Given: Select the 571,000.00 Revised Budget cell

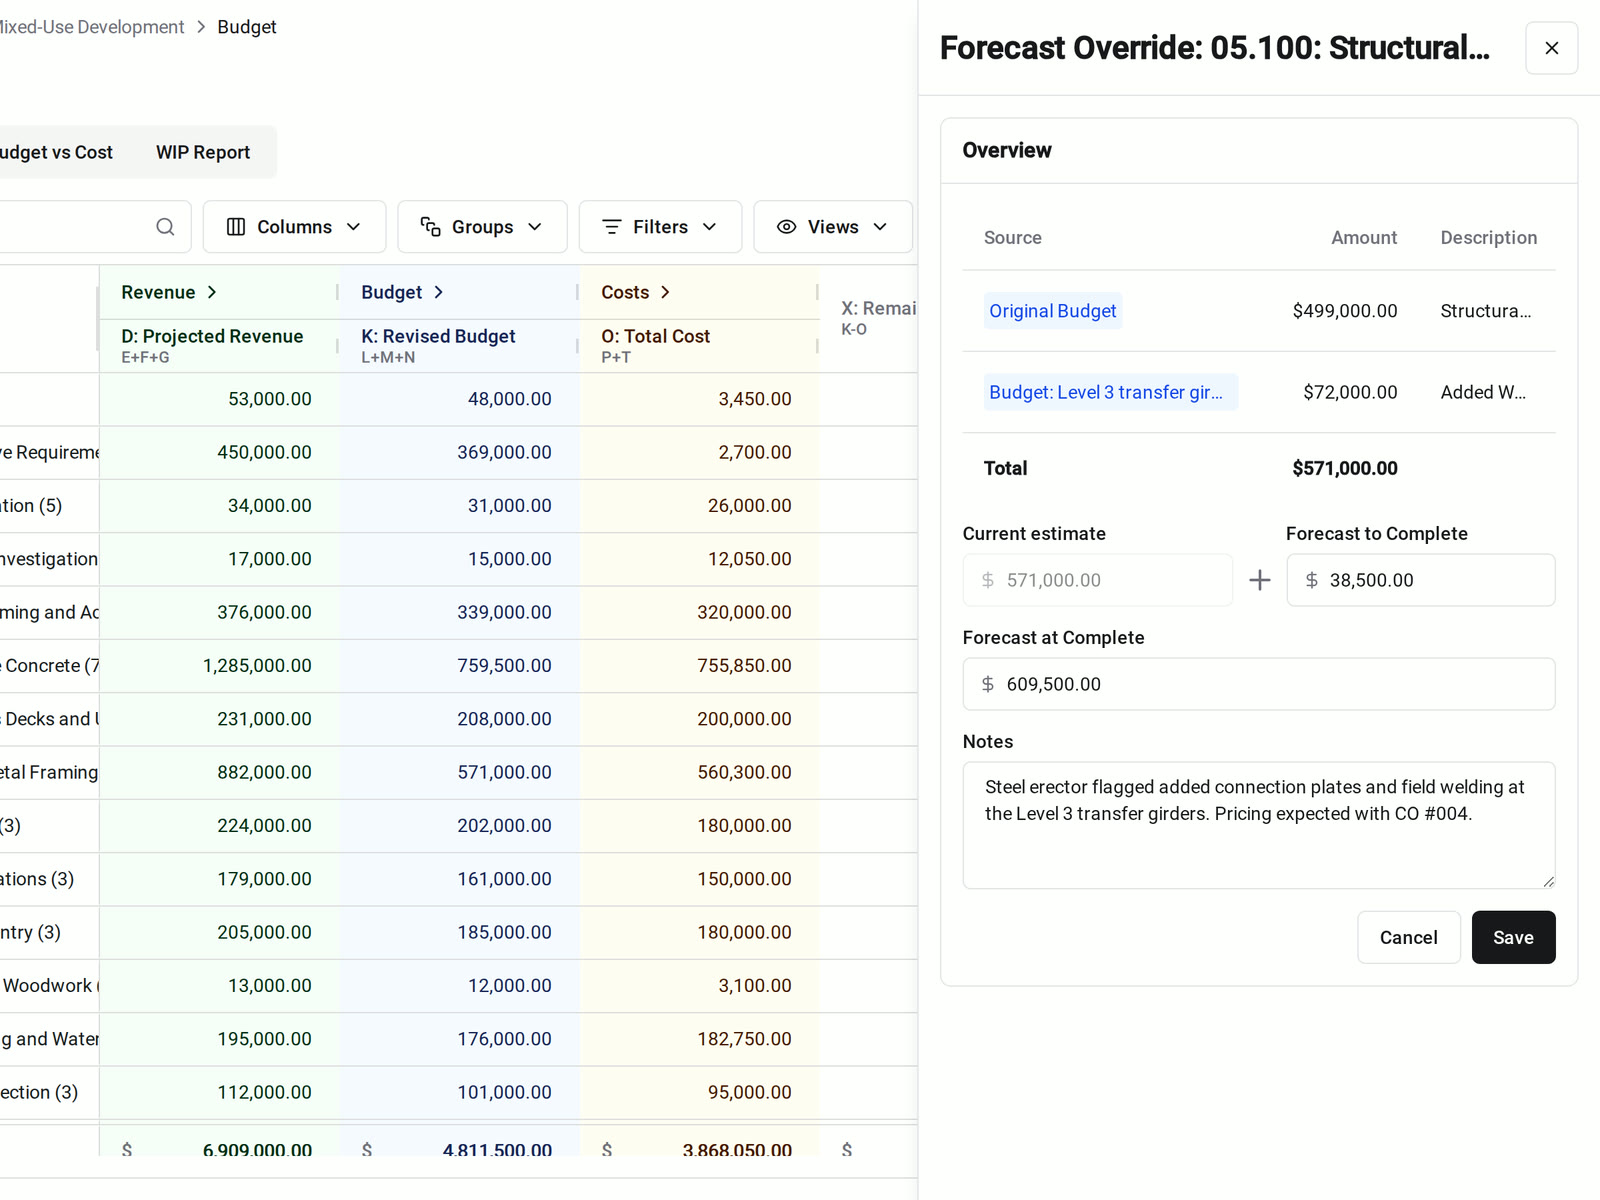Looking at the screenshot, I should pyautogui.click(x=459, y=772).
